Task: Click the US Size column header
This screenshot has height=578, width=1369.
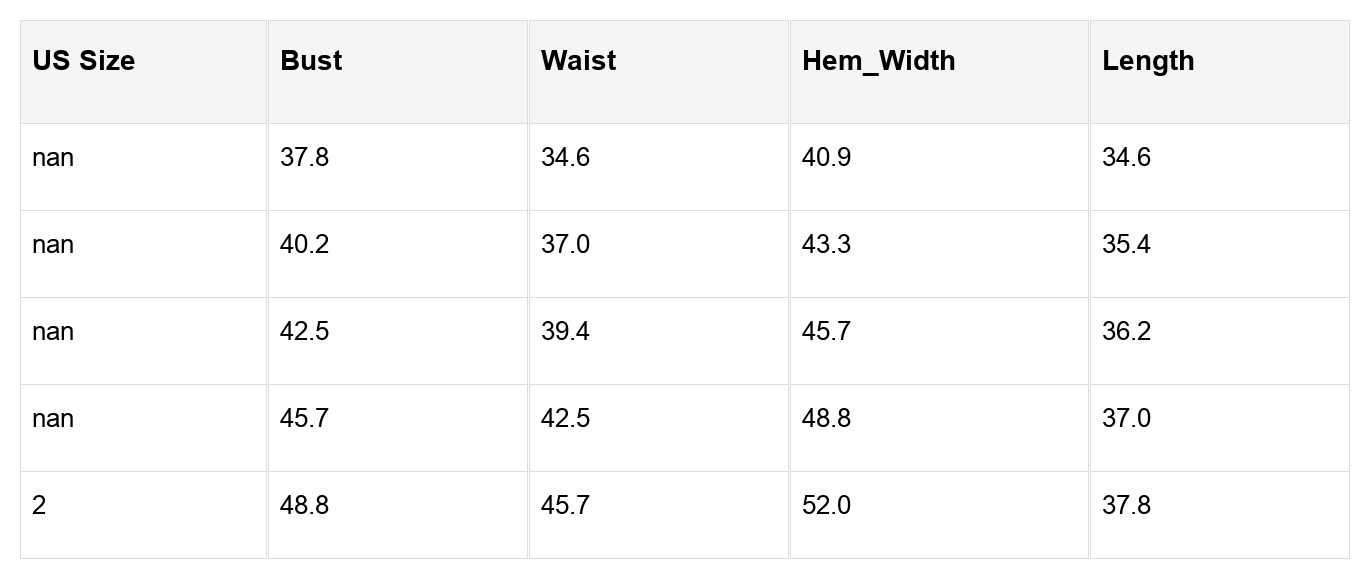Action: [x=84, y=61]
